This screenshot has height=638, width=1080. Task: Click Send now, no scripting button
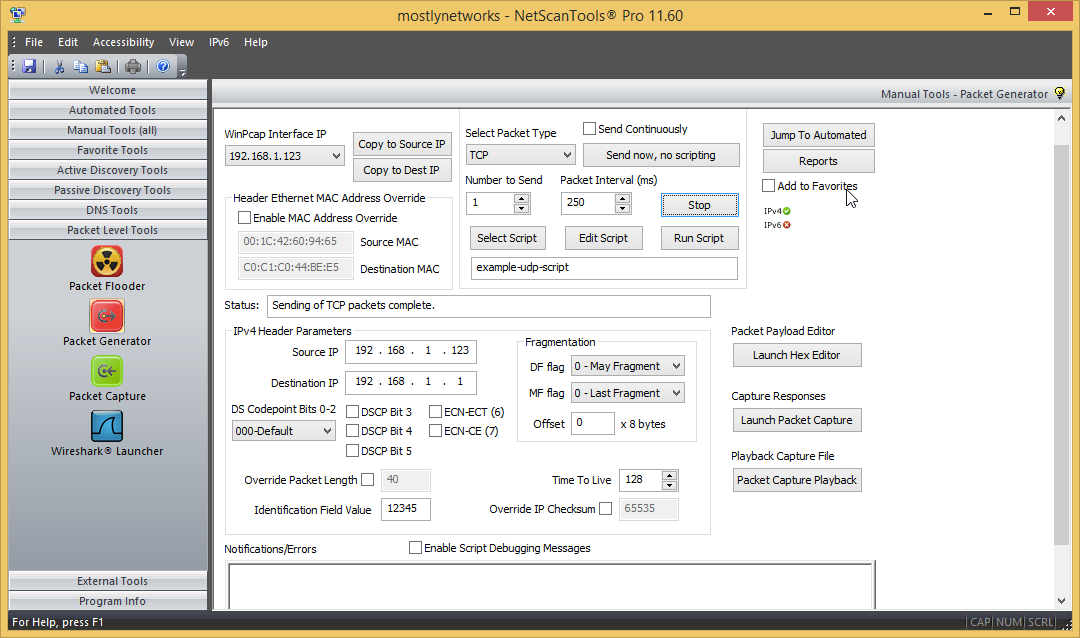click(661, 155)
